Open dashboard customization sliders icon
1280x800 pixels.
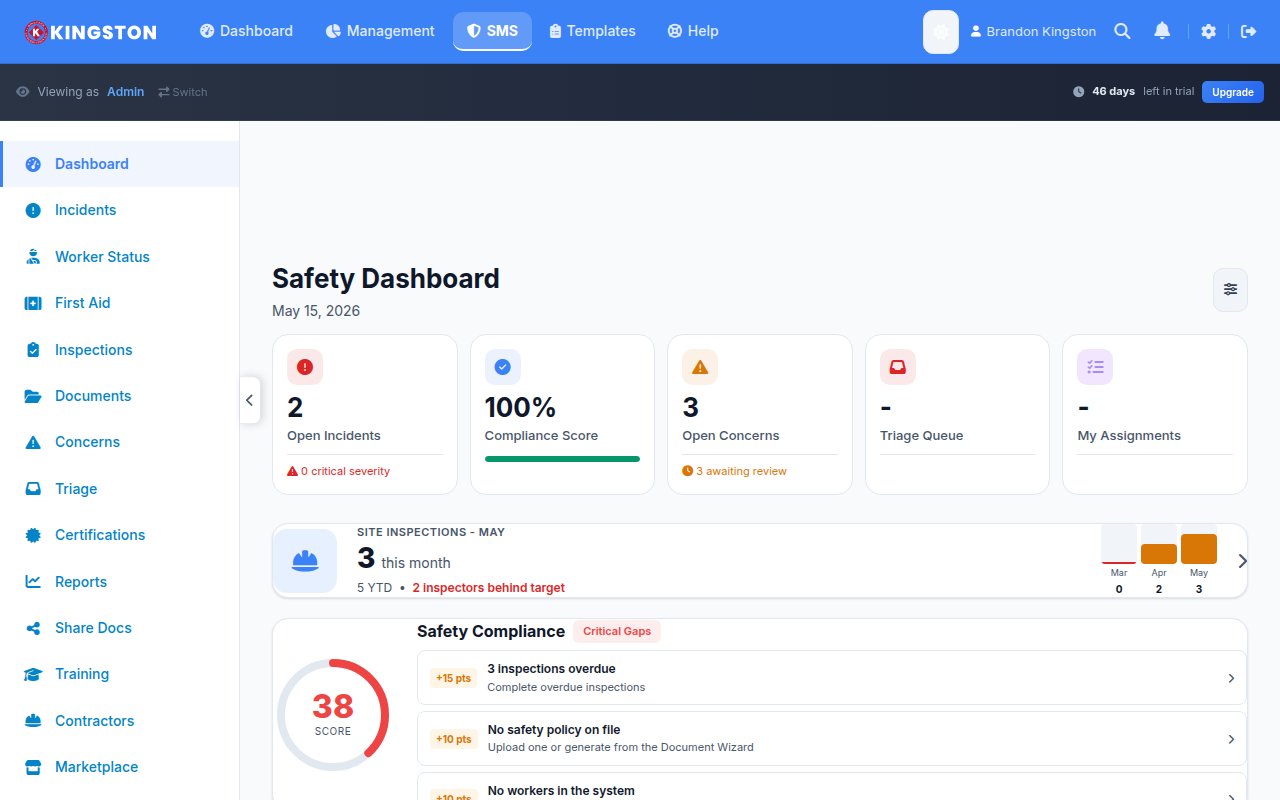[x=1230, y=289]
